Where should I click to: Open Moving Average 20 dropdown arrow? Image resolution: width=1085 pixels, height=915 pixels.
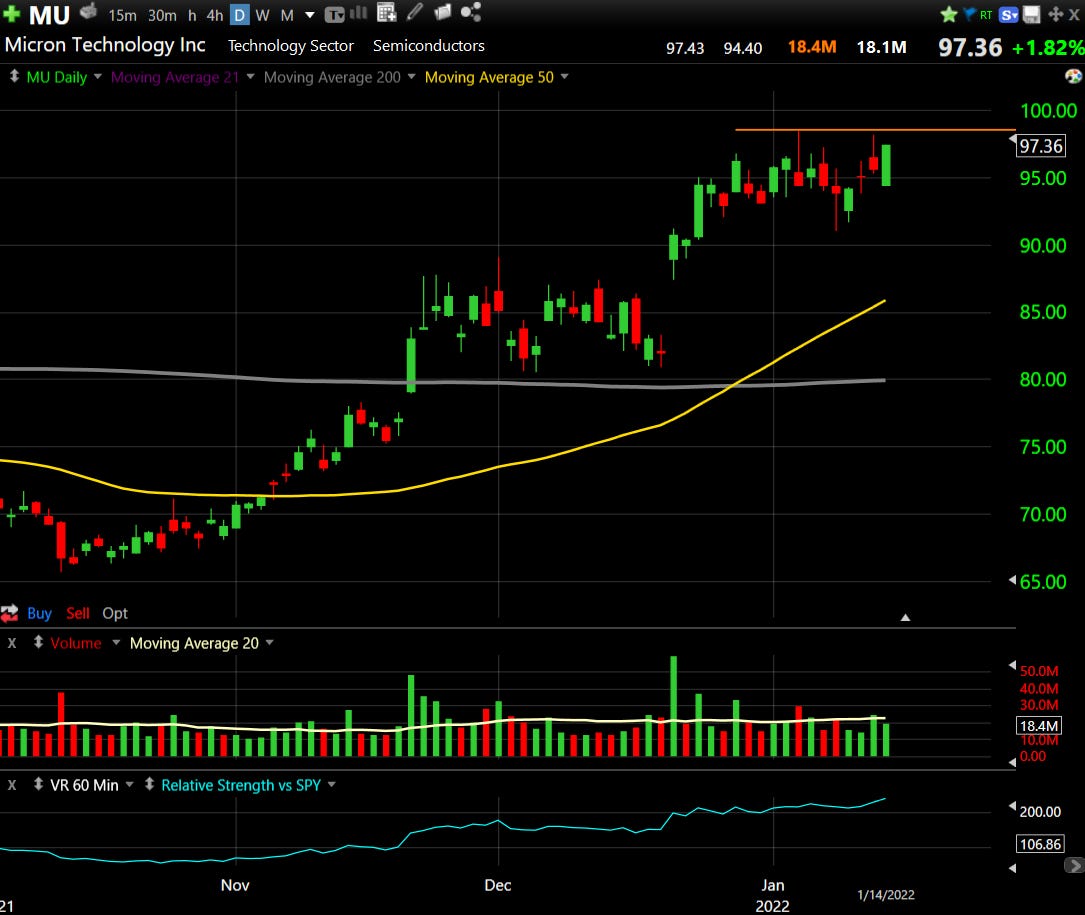pos(270,642)
